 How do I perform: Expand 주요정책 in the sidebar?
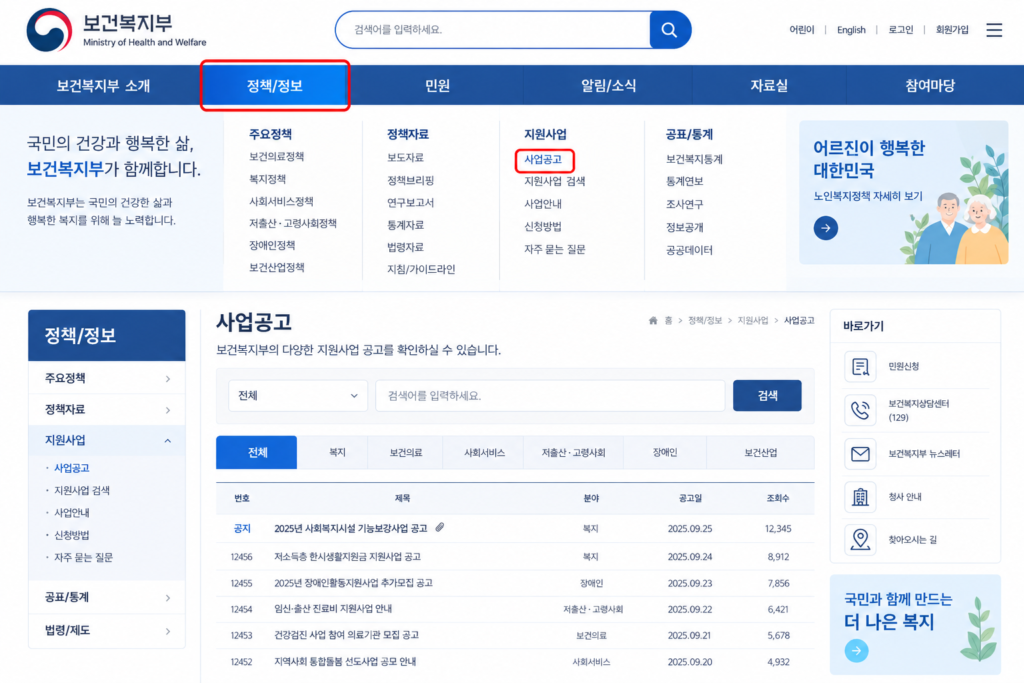107,379
